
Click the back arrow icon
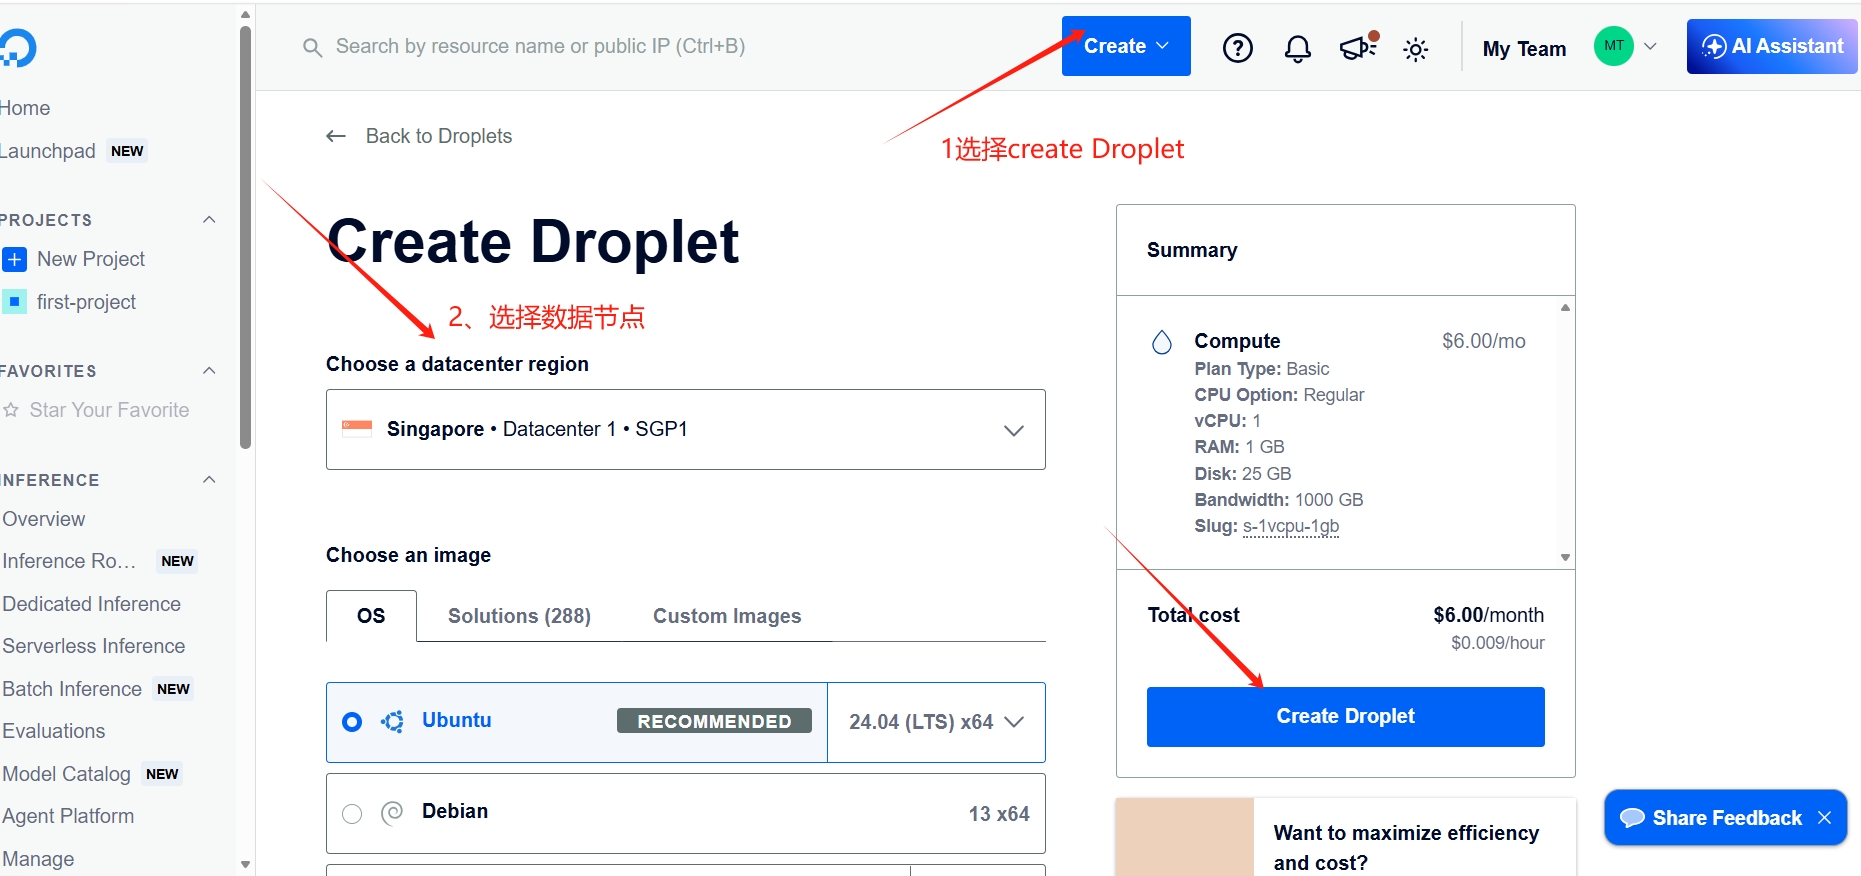336,136
